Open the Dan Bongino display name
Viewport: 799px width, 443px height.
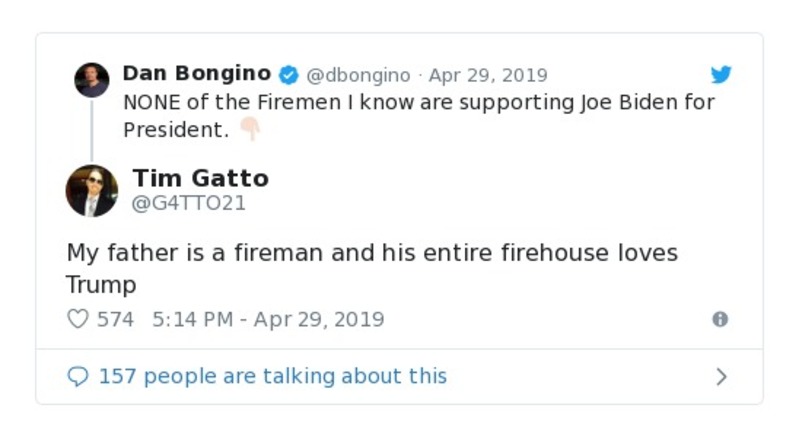(196, 74)
